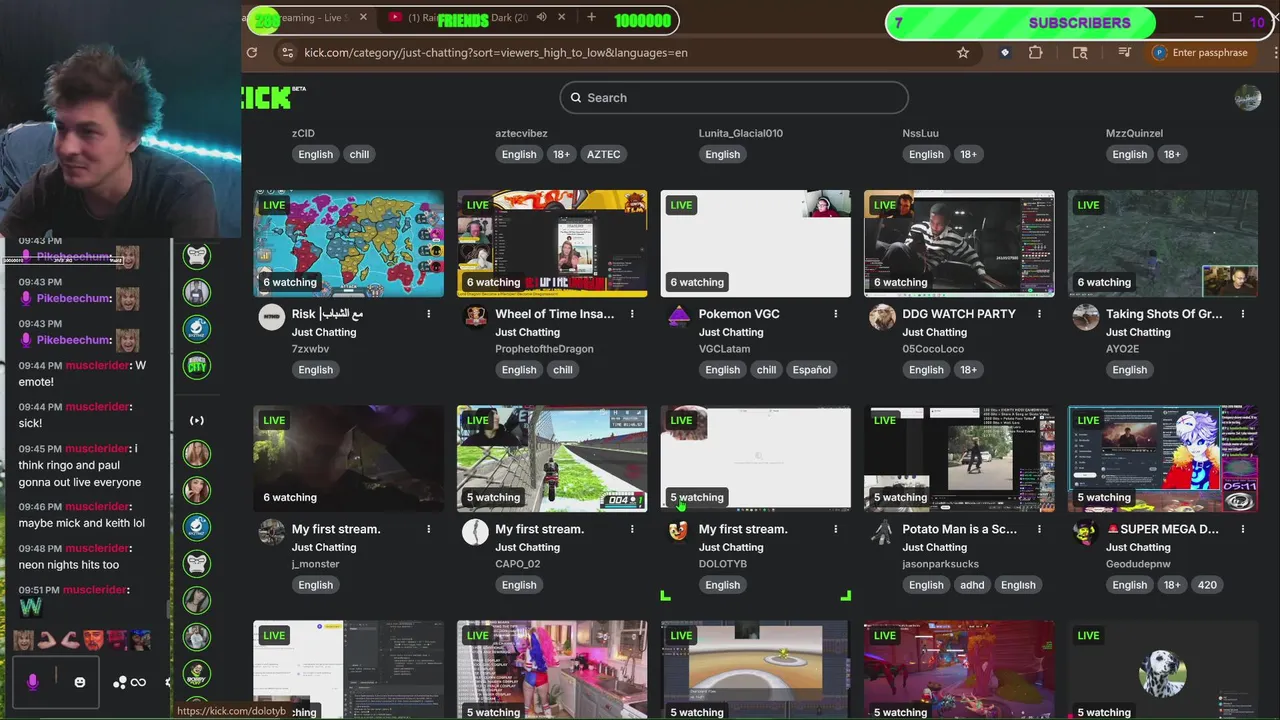Open the Lunita_Glacial010 channel name
Viewport: 1280px width, 720px height.
click(741, 133)
